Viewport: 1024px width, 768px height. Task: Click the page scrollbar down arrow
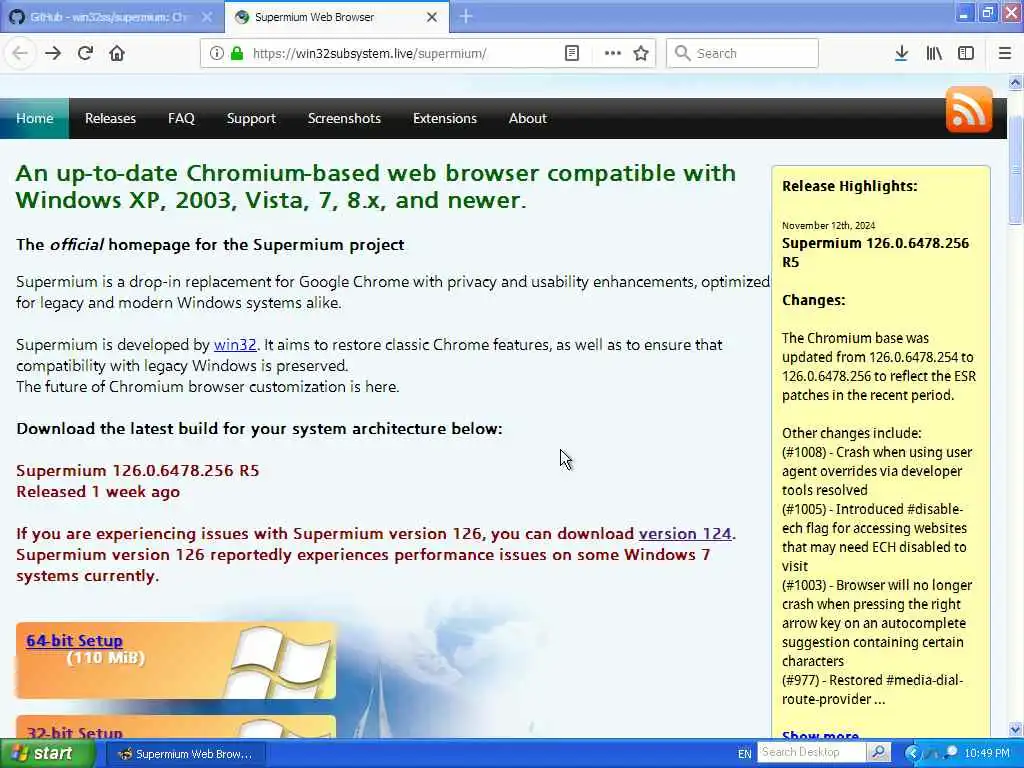coord(1015,729)
